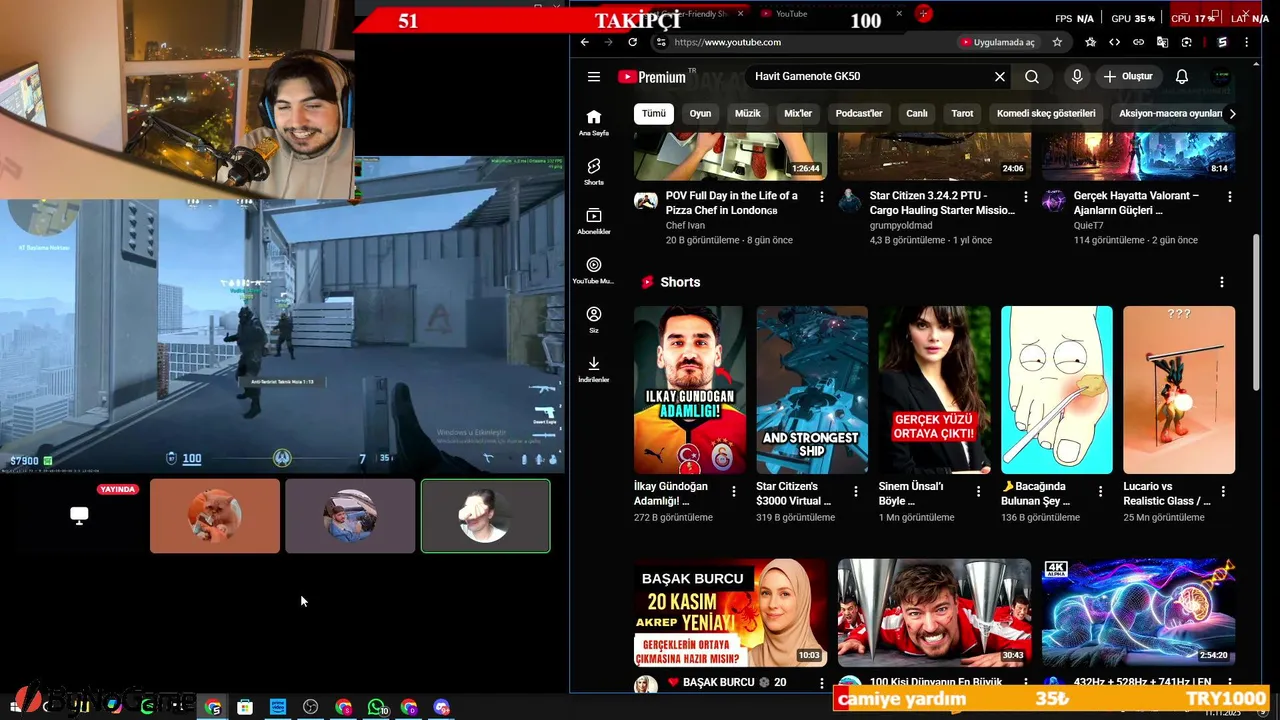Viewport: 1280px width, 720px height.
Task: Open YouTube Music from sidebar
Action: (594, 270)
